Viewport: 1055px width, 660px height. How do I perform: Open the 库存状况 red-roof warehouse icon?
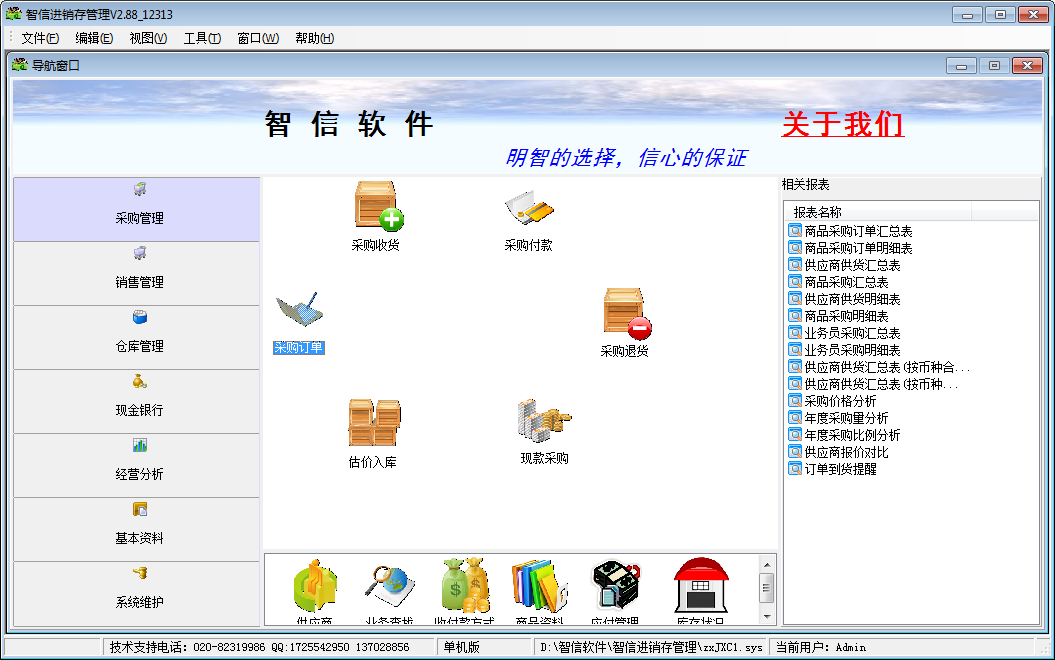[700, 588]
